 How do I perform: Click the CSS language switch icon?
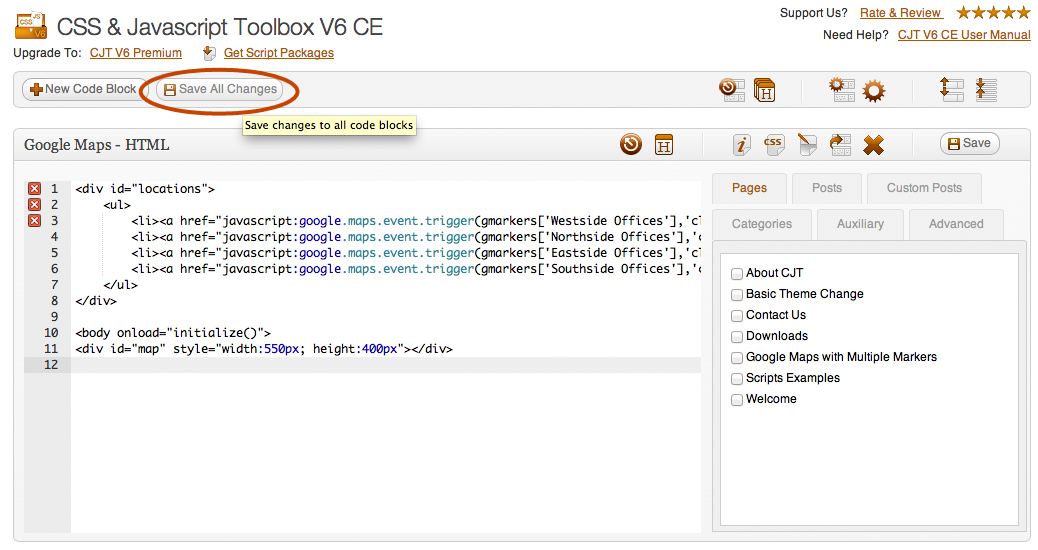(x=773, y=145)
